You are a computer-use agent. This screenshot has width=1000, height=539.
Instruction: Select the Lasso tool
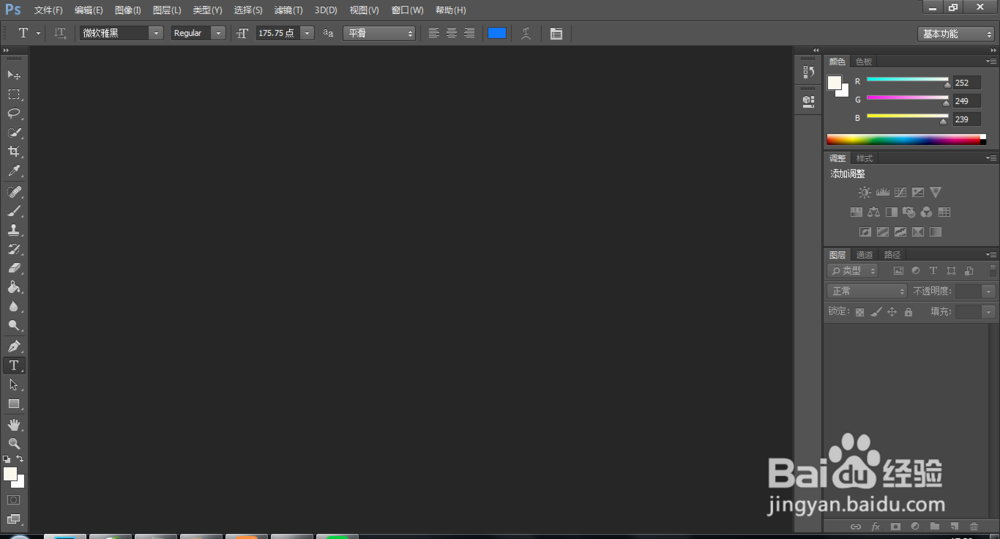pyautogui.click(x=13, y=114)
